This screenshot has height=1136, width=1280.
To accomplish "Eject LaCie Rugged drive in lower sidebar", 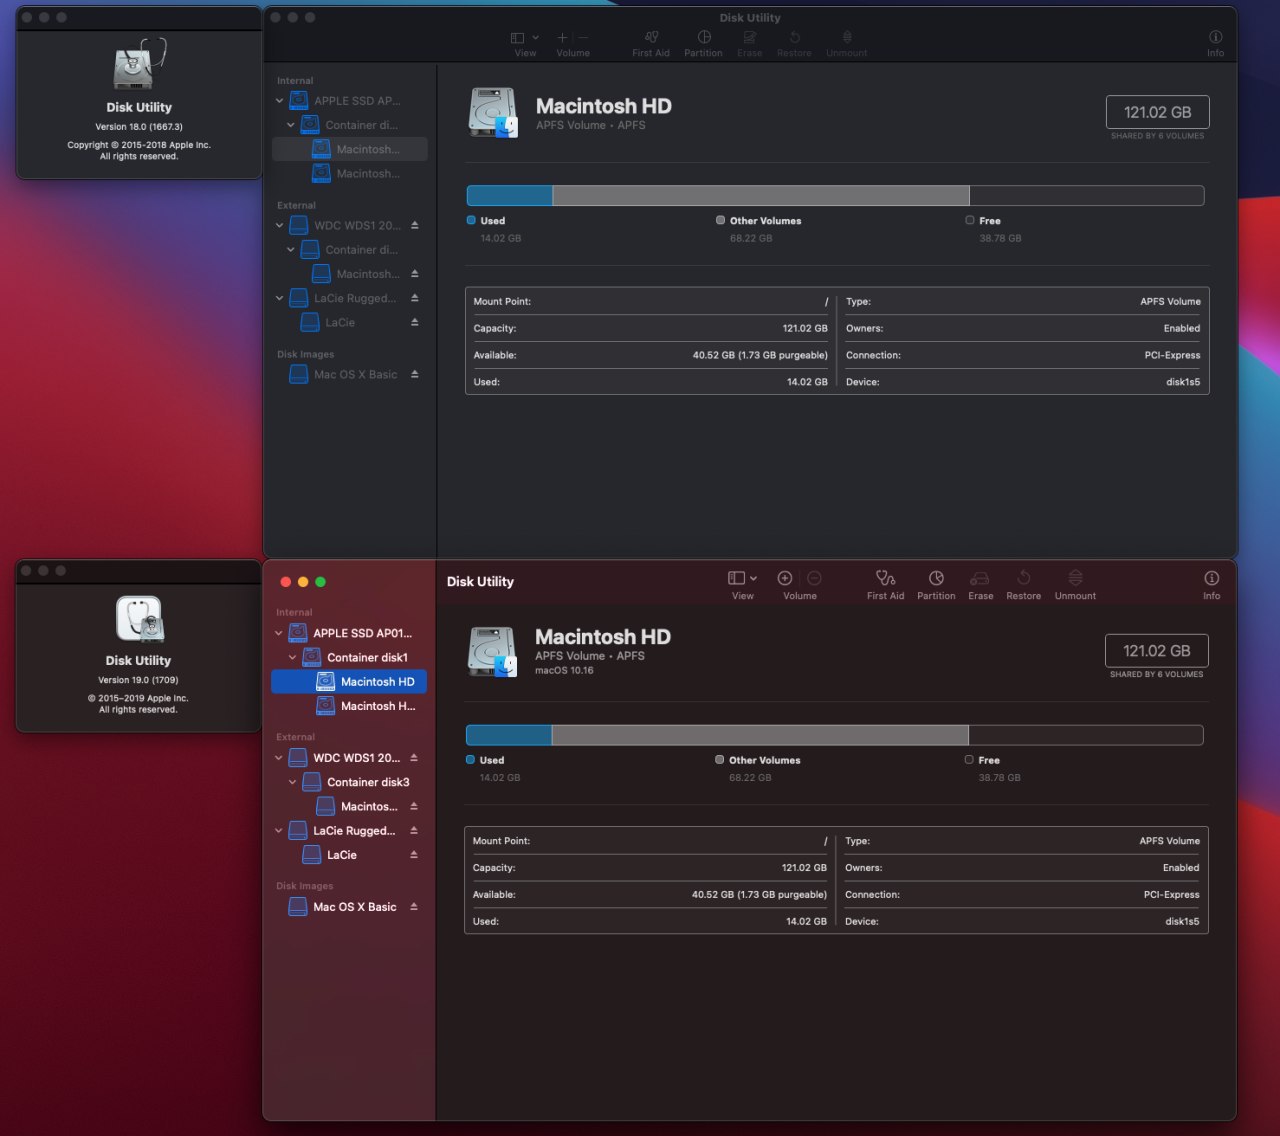I will click(414, 831).
